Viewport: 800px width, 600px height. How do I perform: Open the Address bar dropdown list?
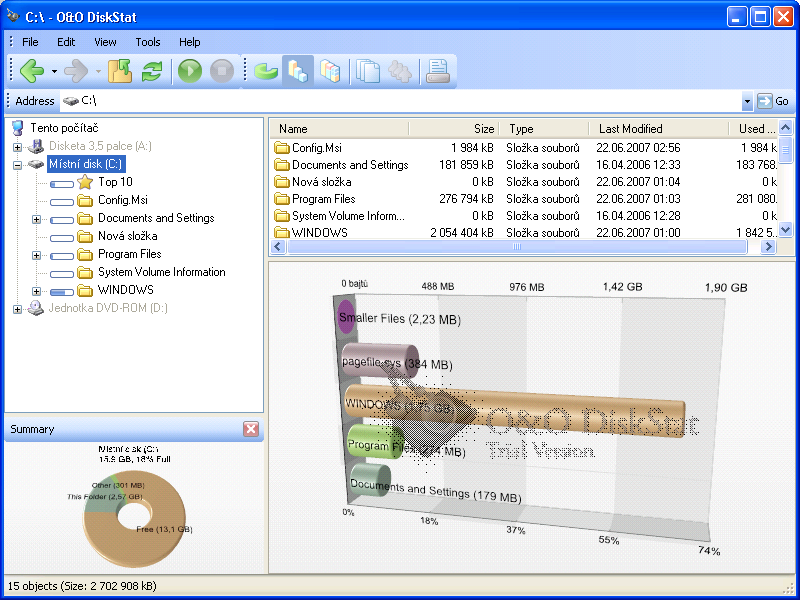pyautogui.click(x=747, y=101)
